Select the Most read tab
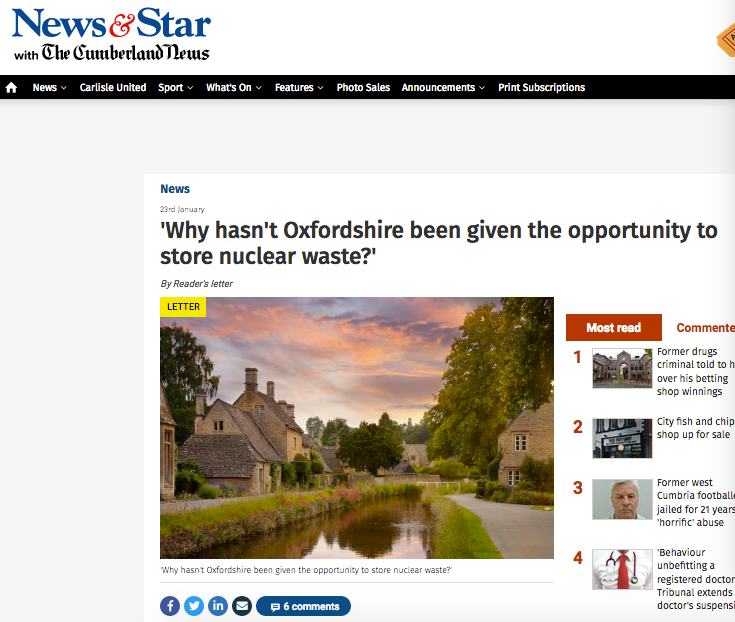735x622 pixels. pos(614,328)
